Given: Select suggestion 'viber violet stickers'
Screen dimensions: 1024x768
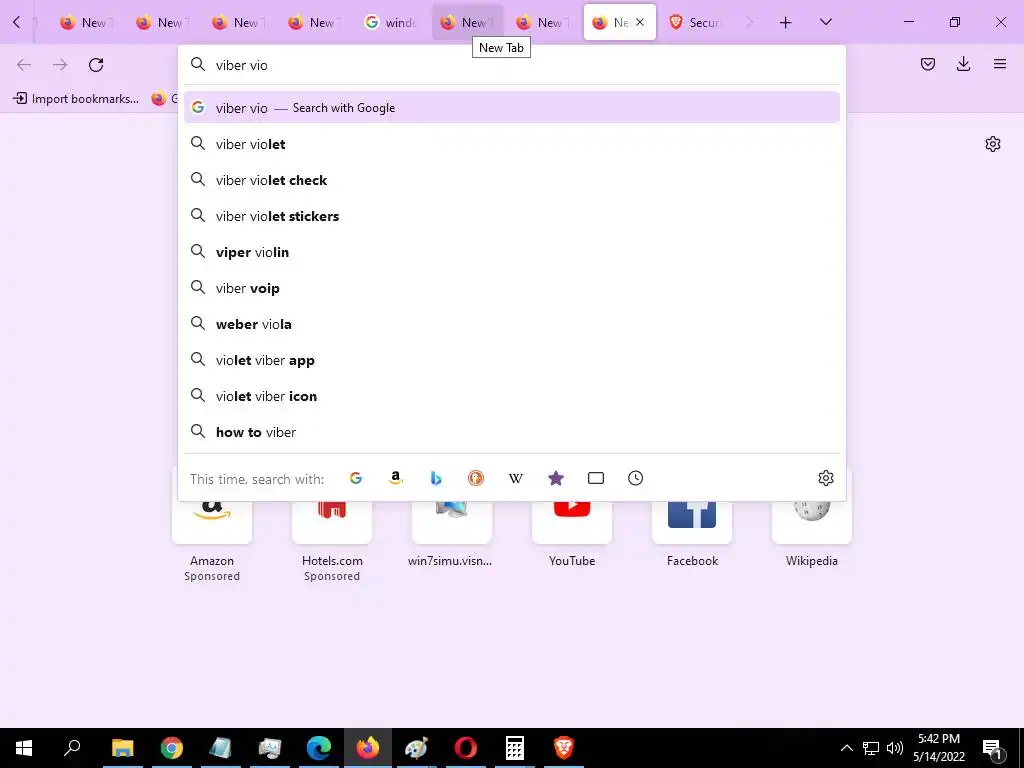Looking at the screenshot, I should (x=511, y=216).
